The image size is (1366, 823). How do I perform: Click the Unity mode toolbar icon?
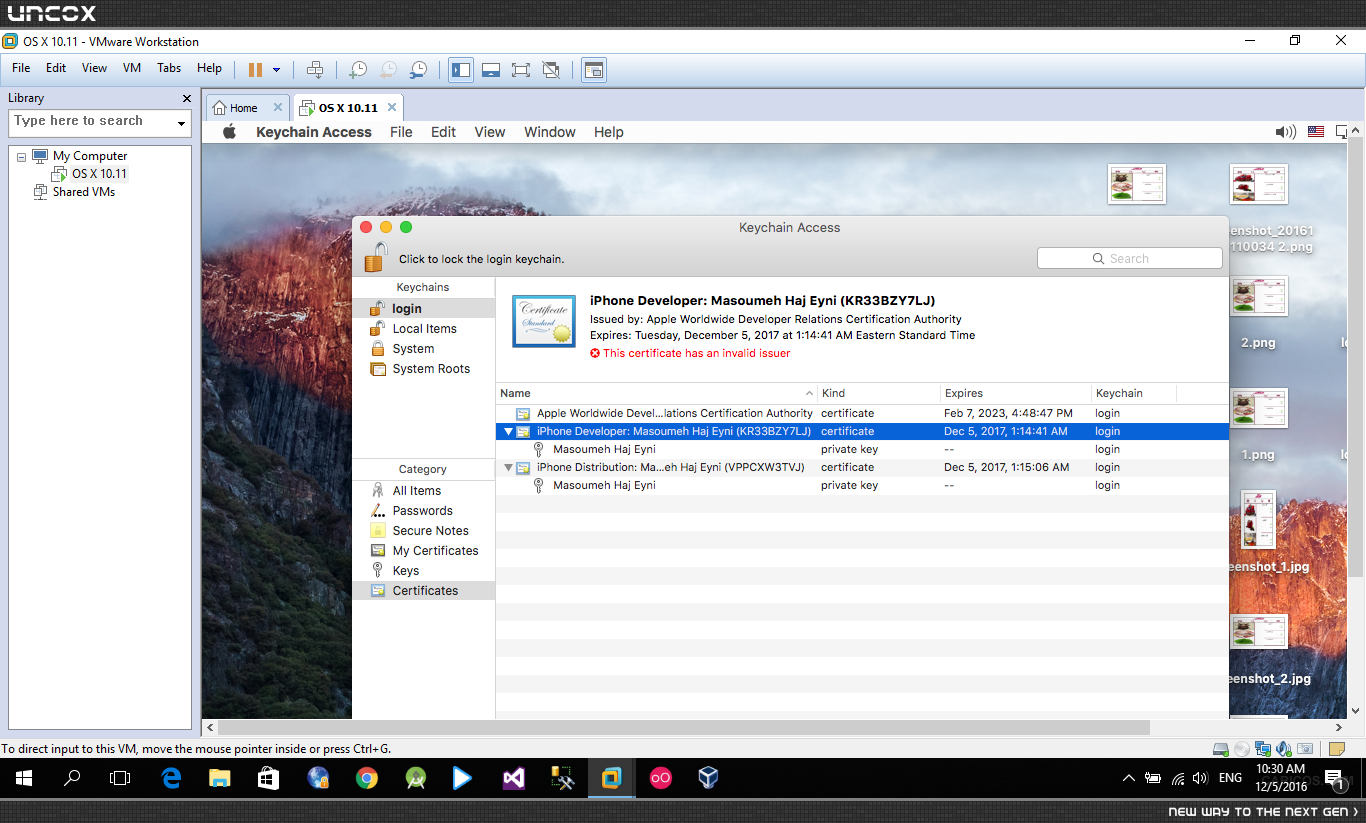pyautogui.click(x=551, y=69)
